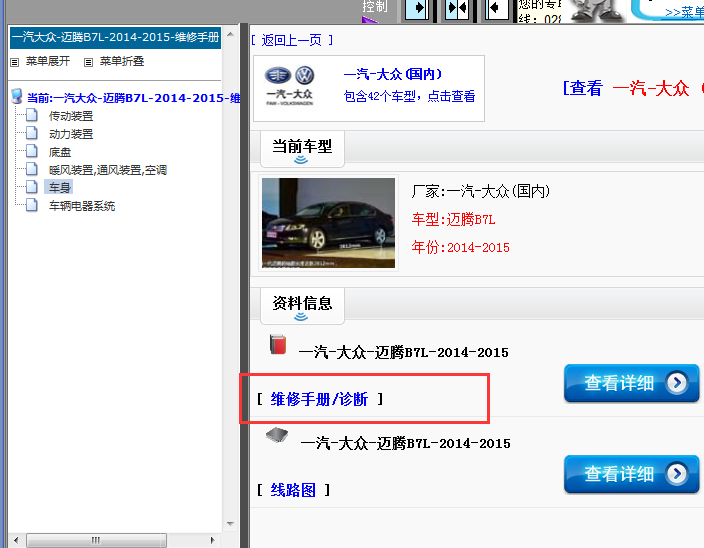Screen dimensions: 704x548
Task: Select the highlighted 车身 tree item
Action: pyautogui.click(x=59, y=188)
